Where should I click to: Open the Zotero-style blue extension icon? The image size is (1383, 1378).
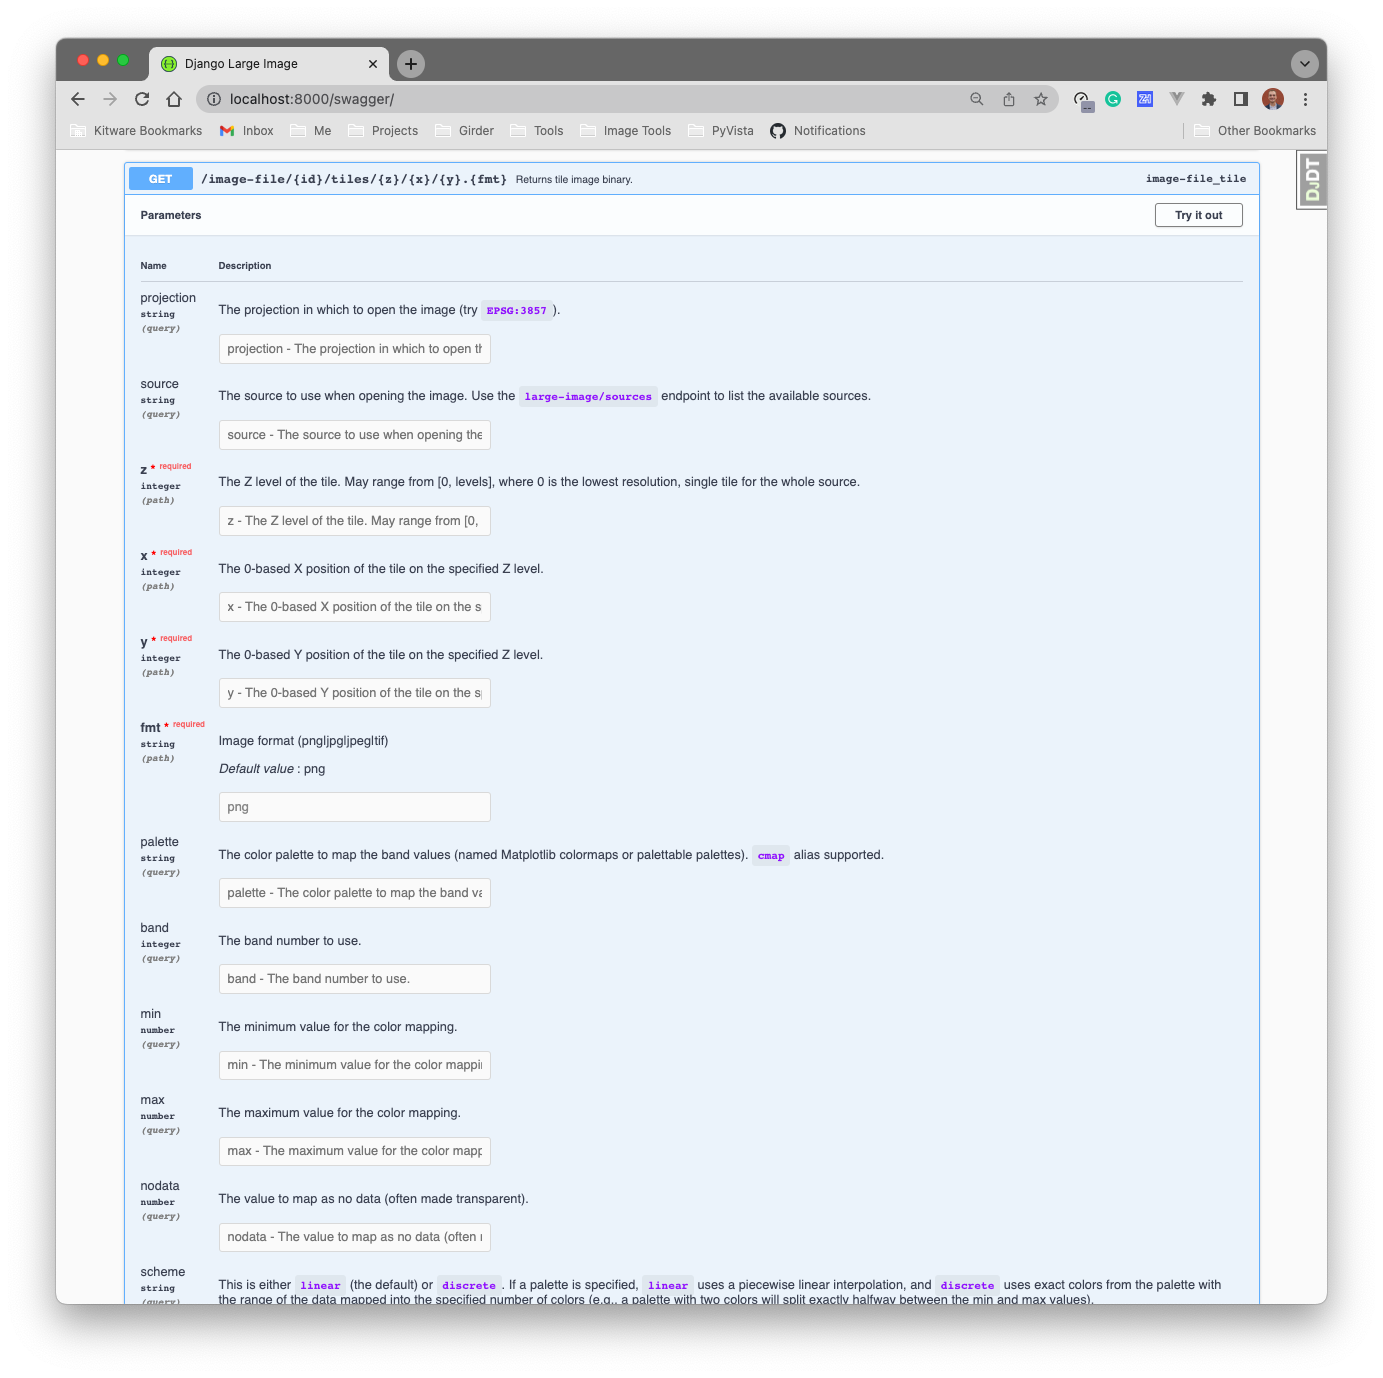tap(1145, 99)
